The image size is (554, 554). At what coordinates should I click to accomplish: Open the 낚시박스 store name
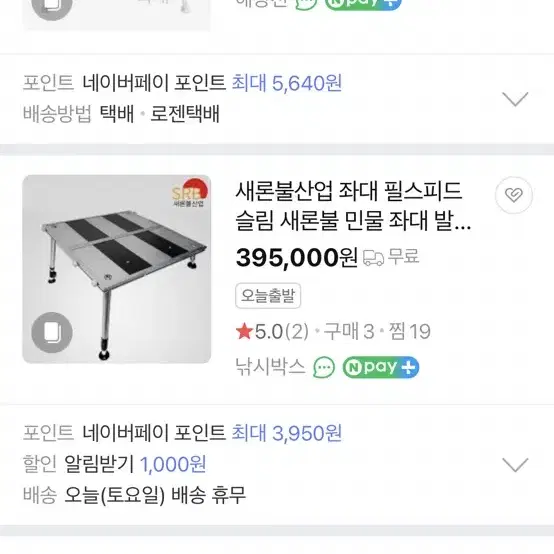(x=270, y=367)
